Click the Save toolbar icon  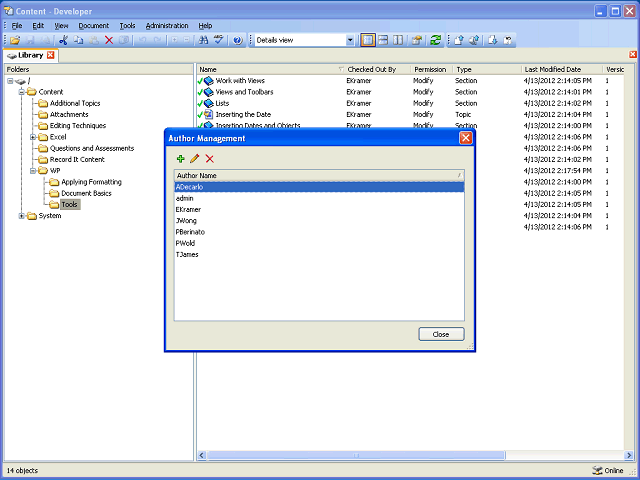(x=30, y=40)
